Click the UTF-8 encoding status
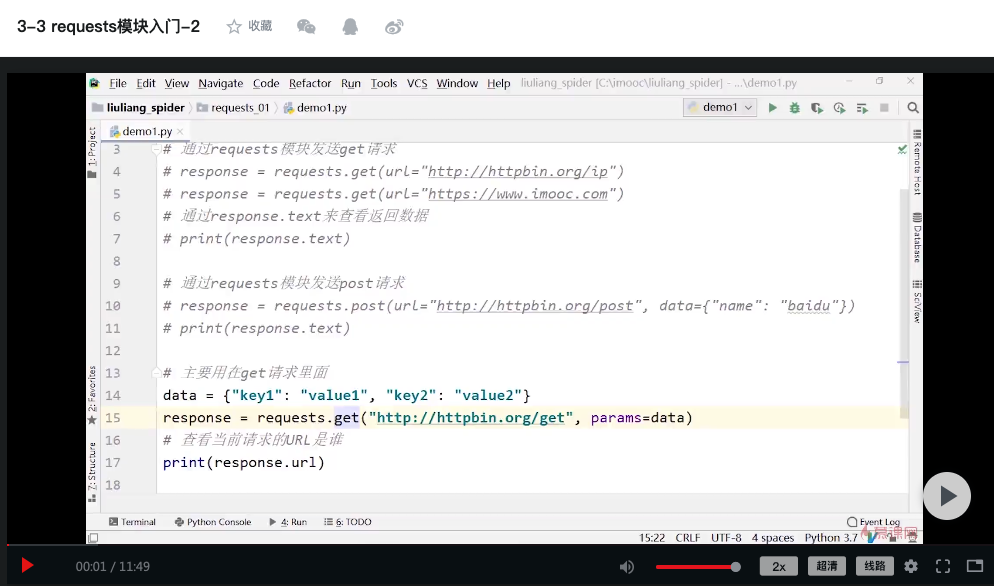994x586 pixels. 726,538
